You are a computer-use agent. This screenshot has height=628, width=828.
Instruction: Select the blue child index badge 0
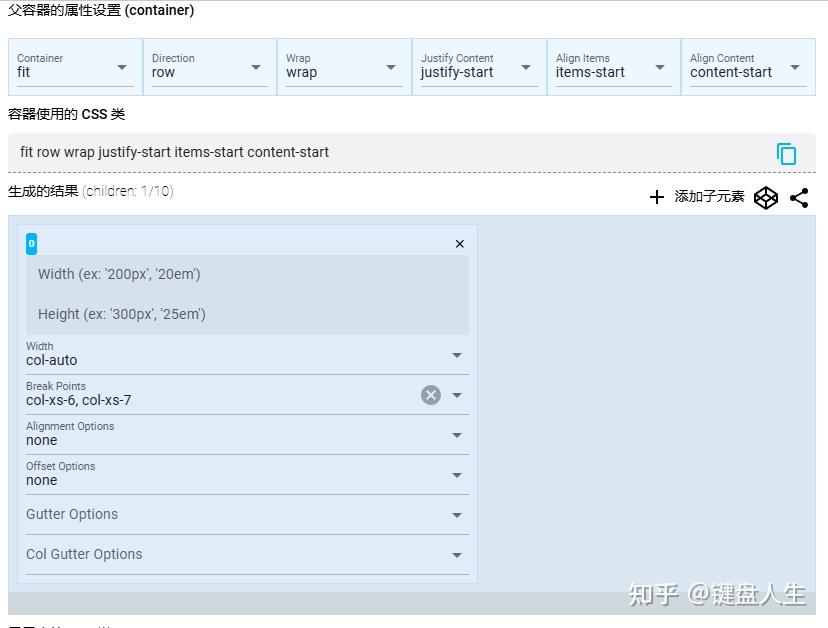(31, 243)
